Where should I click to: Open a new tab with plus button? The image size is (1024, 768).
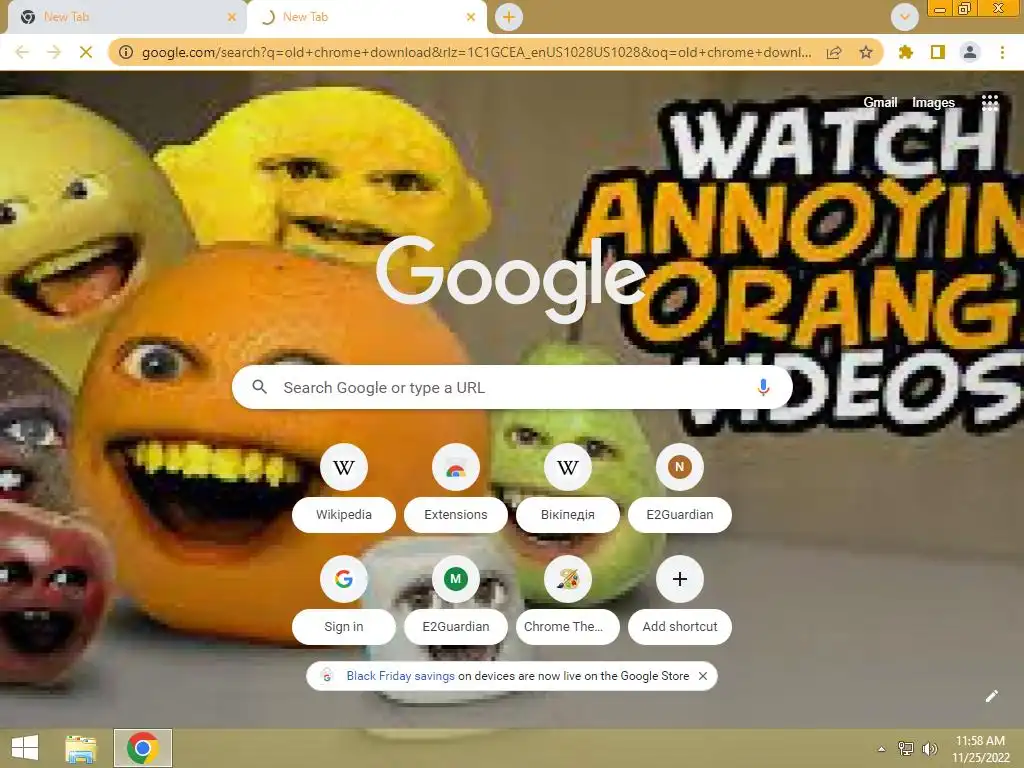pos(509,17)
